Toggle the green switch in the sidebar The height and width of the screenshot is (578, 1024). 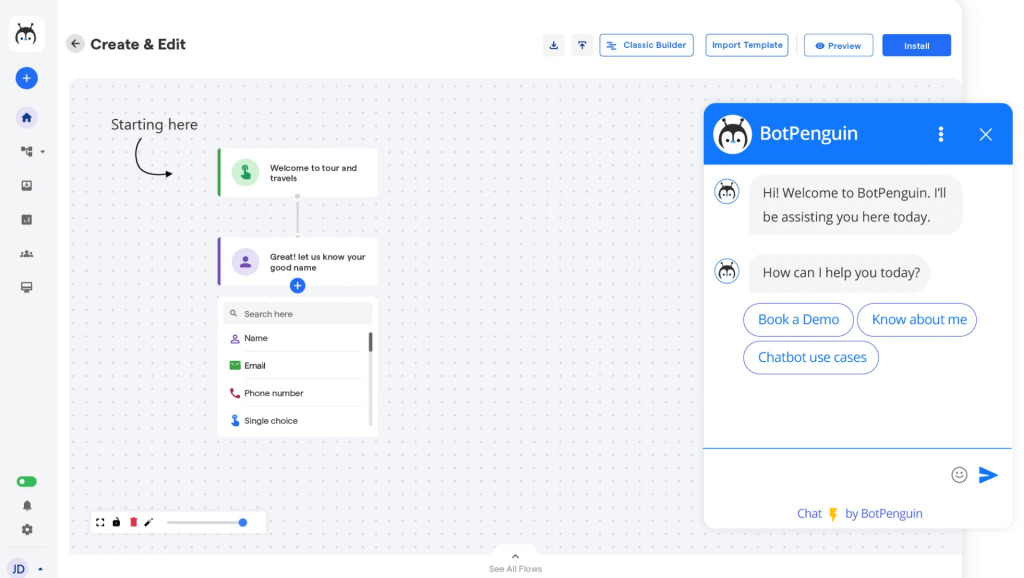[26, 481]
